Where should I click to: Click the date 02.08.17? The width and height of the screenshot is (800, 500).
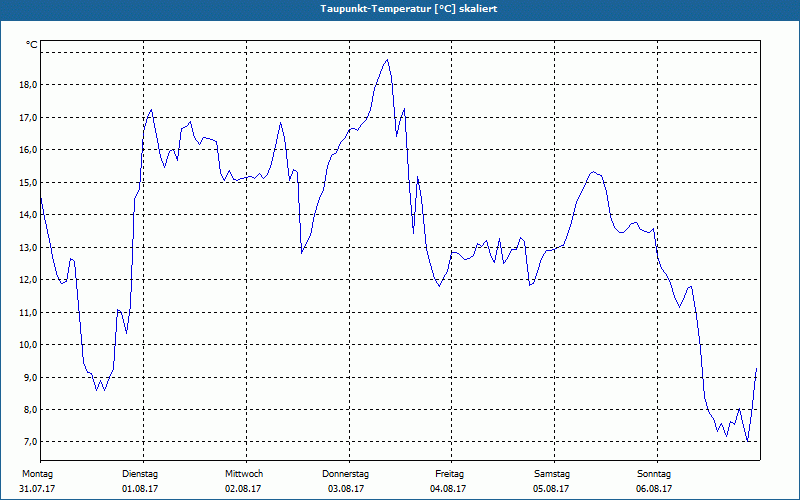(x=243, y=489)
